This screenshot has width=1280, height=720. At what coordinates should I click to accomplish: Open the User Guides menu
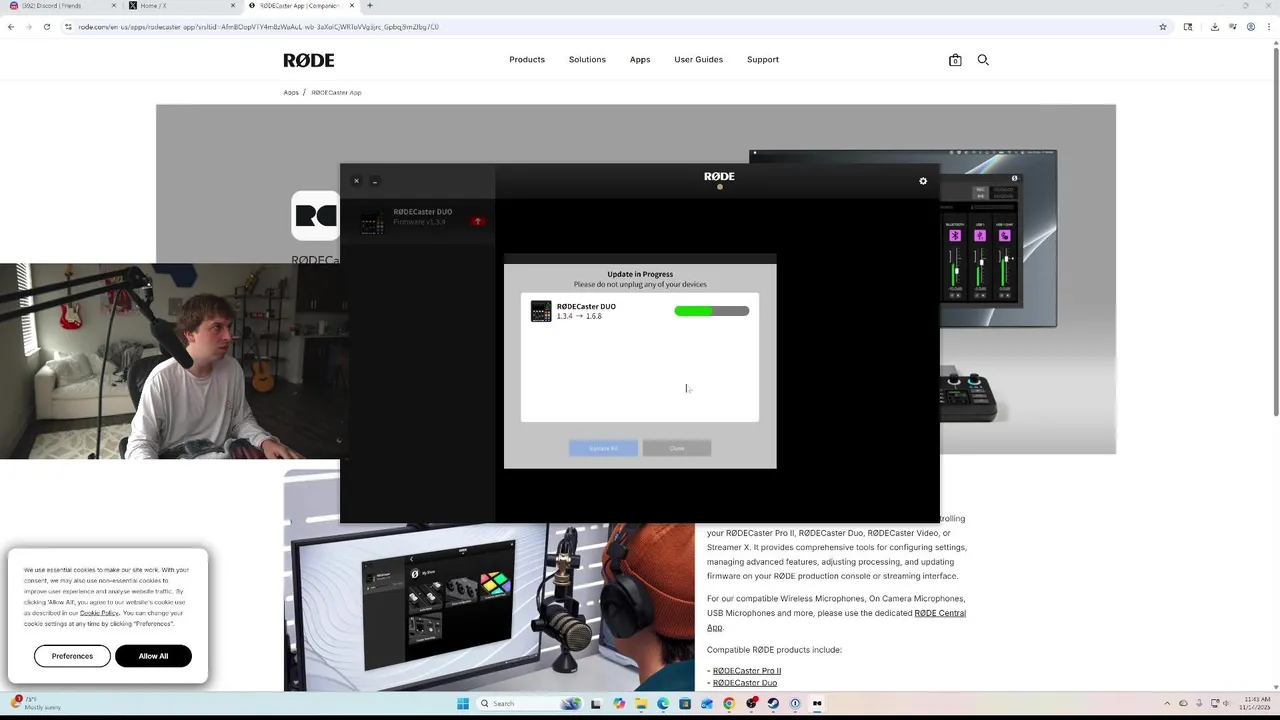point(698,60)
